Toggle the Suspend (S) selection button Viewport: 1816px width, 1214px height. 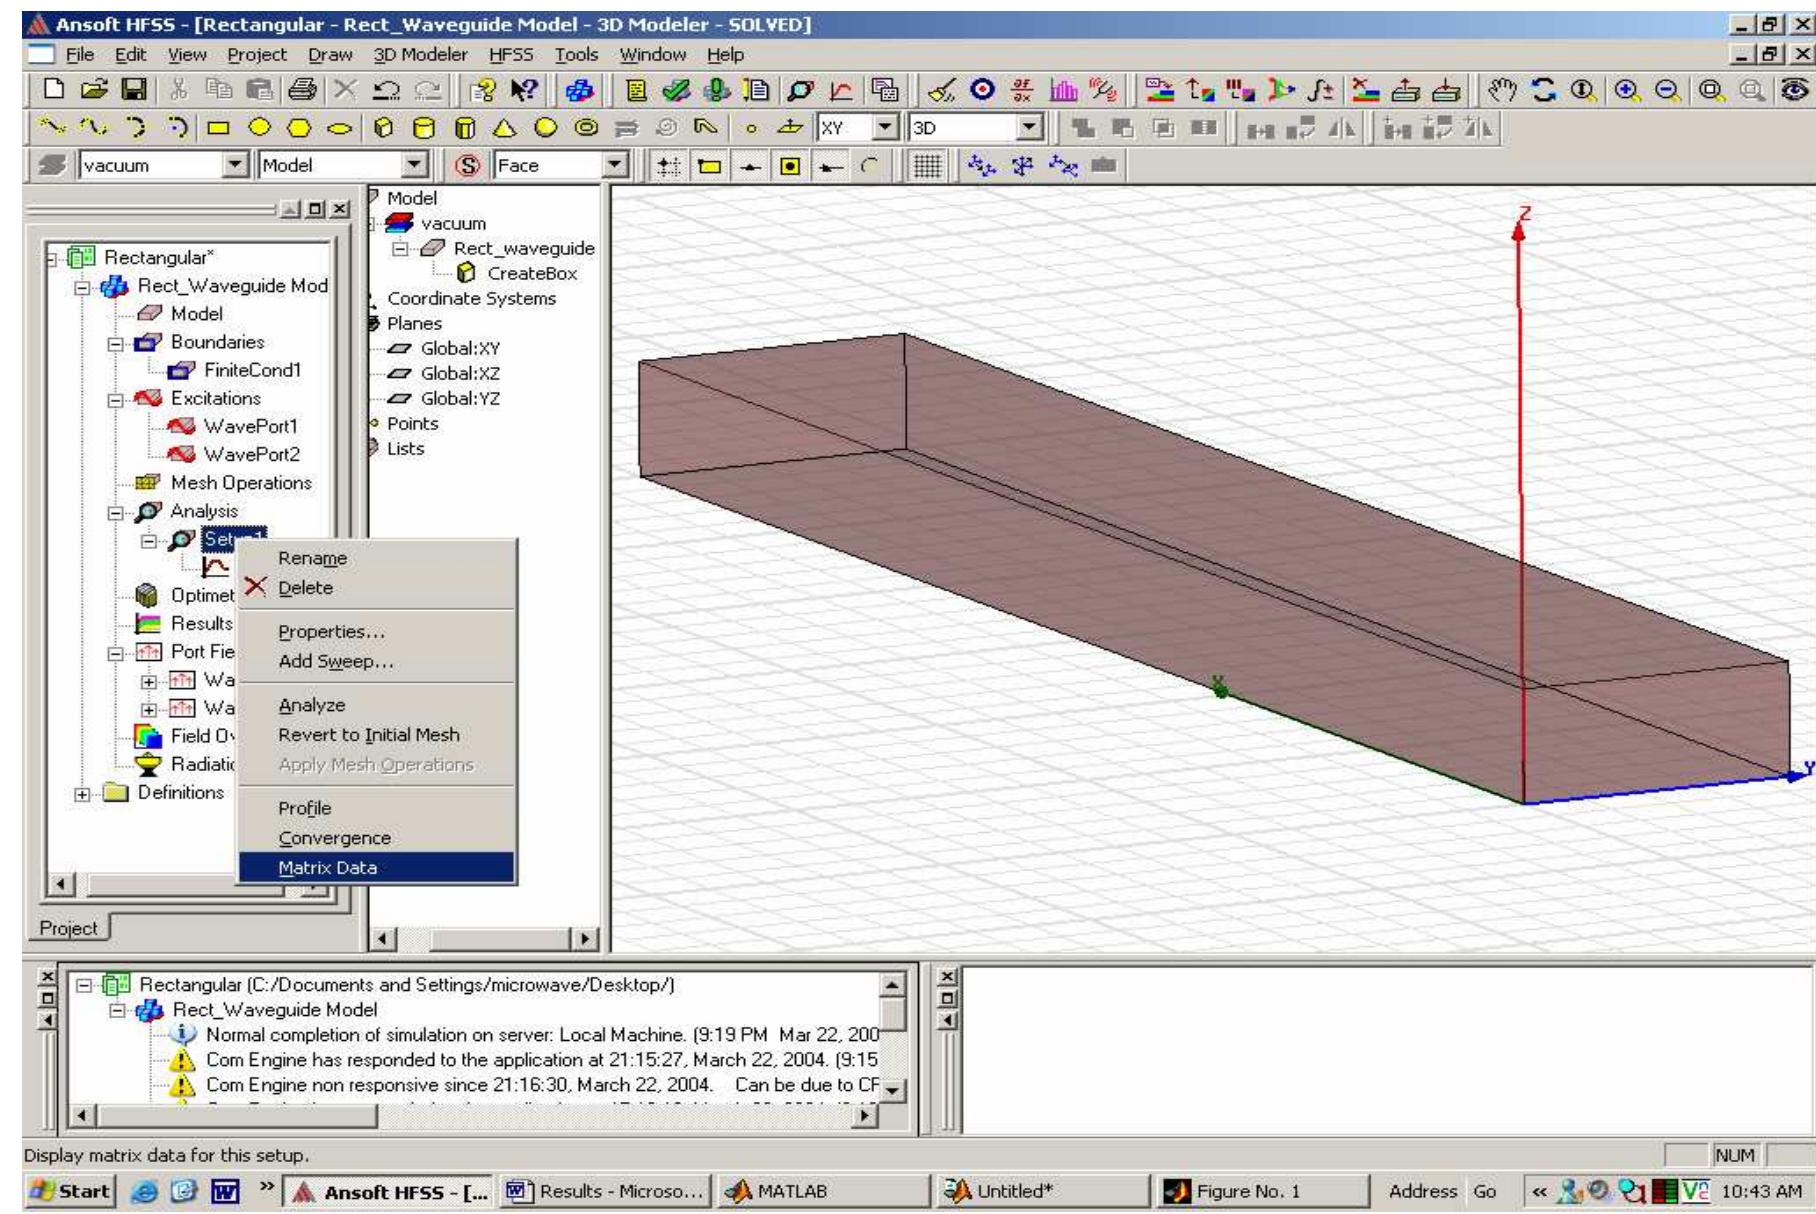coord(468,166)
